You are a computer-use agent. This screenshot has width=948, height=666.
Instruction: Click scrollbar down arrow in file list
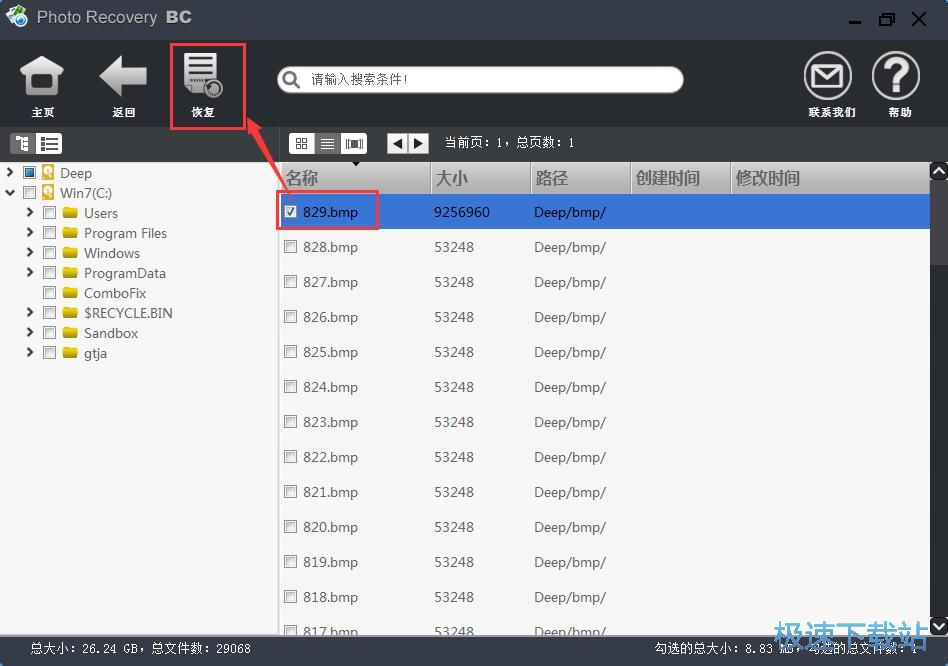tap(938, 626)
